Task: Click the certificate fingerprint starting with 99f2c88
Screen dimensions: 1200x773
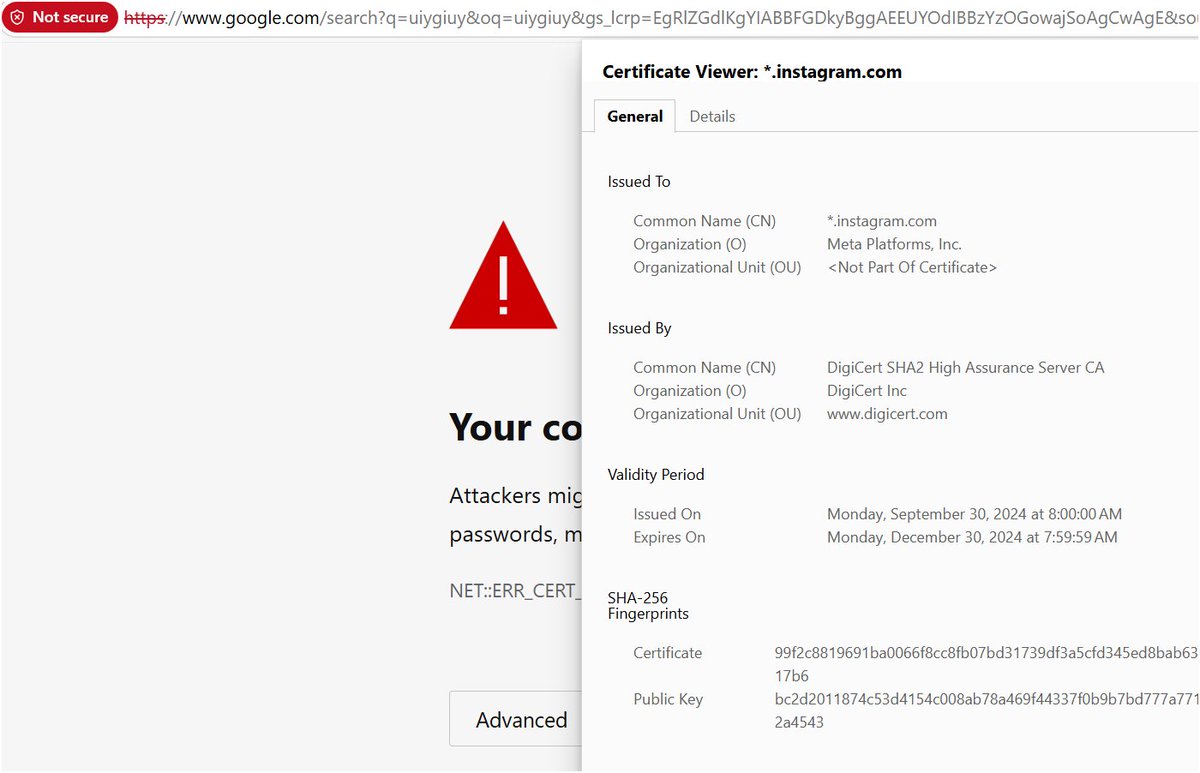Action: 986,664
